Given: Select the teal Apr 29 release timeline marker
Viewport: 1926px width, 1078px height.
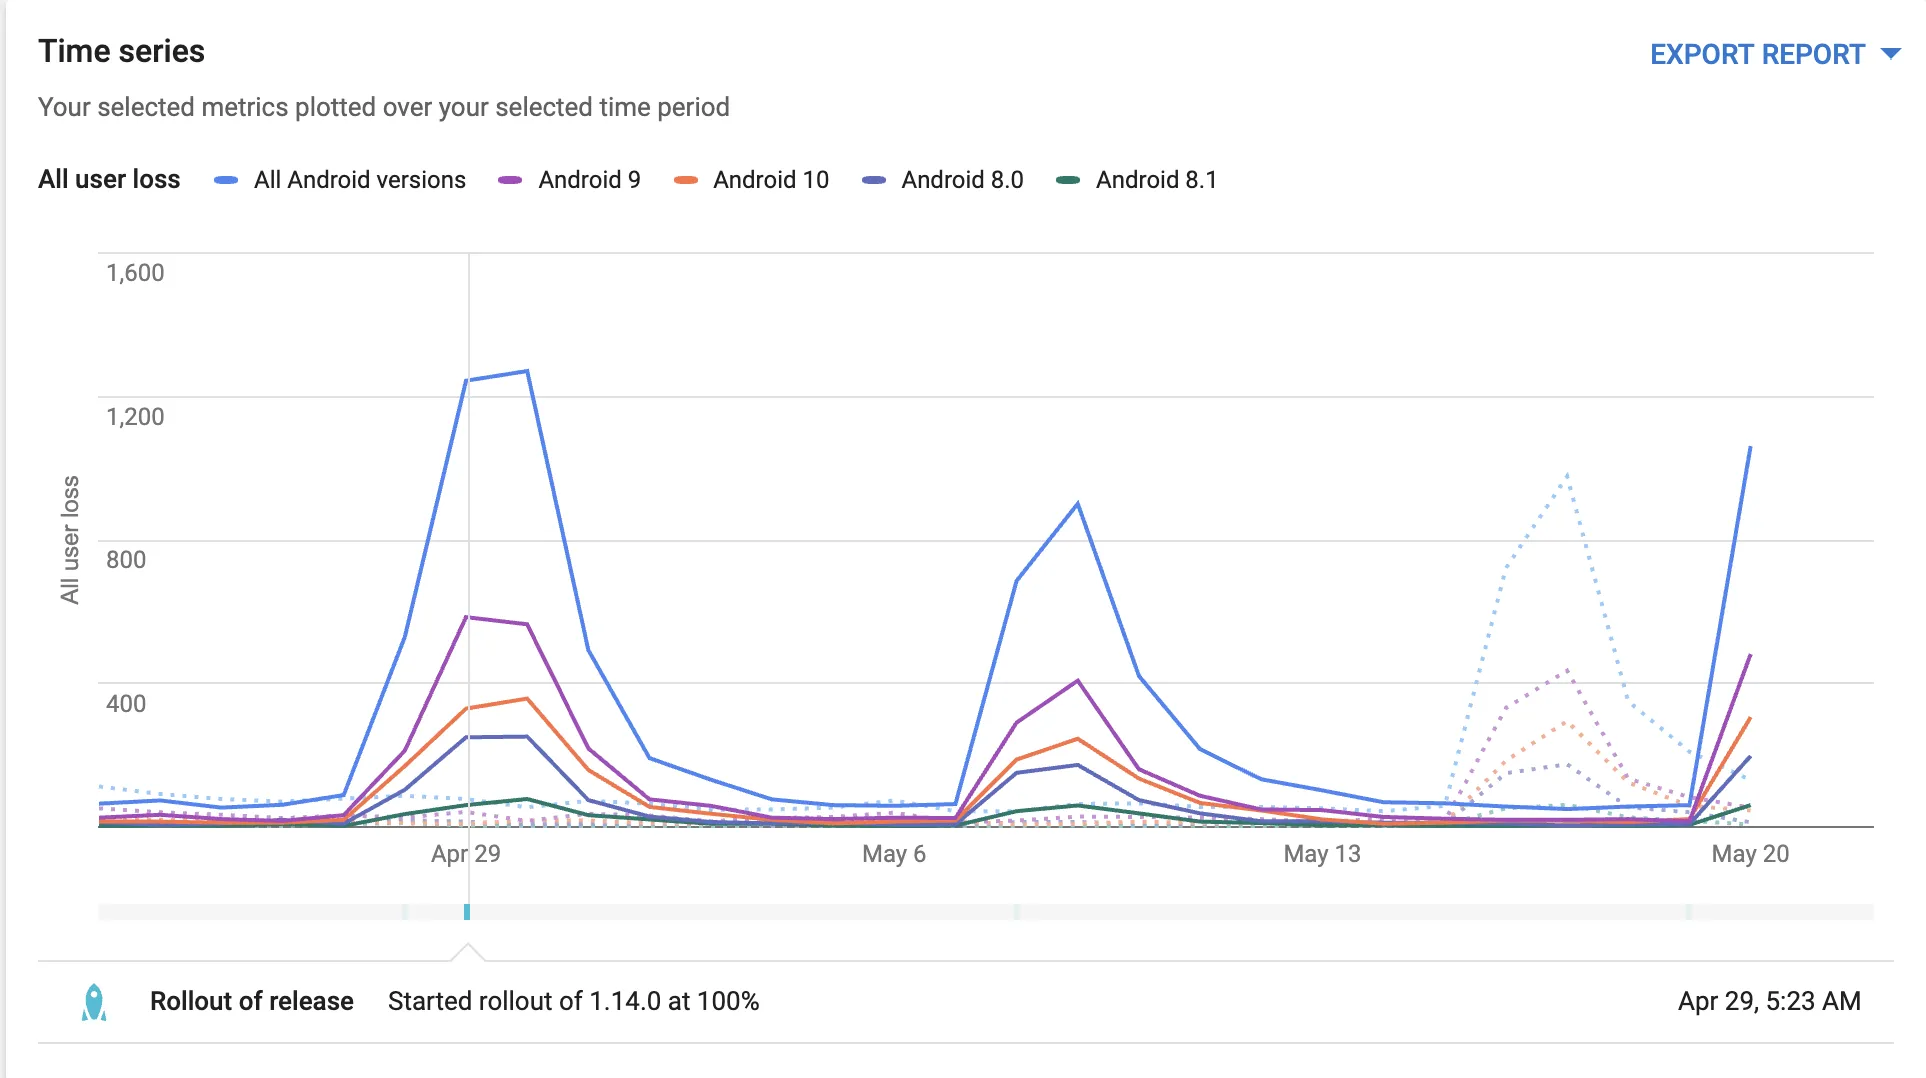Looking at the screenshot, I should pos(467,911).
